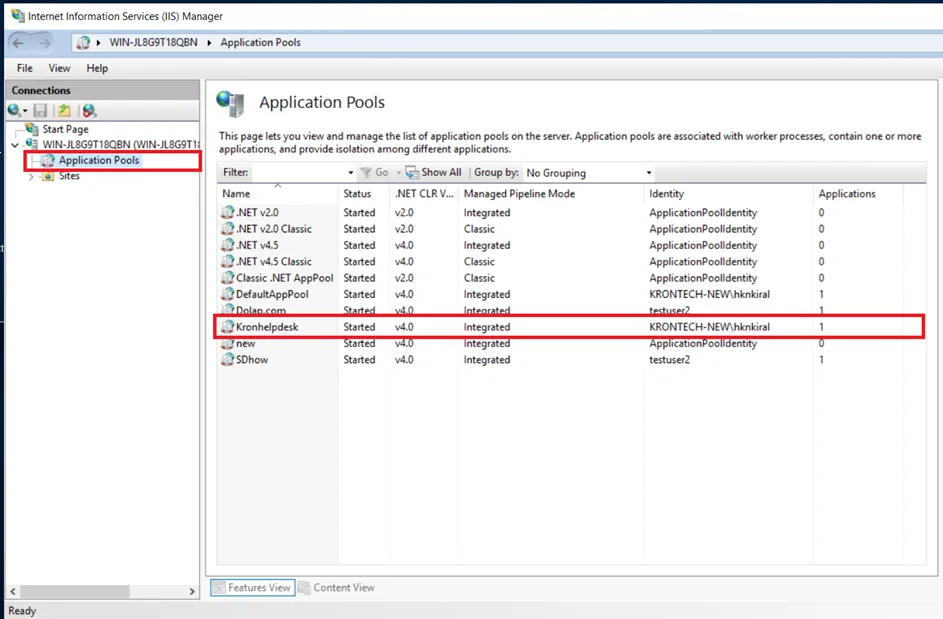The width and height of the screenshot is (943, 619).
Task: Open the View menu
Action: coord(59,68)
